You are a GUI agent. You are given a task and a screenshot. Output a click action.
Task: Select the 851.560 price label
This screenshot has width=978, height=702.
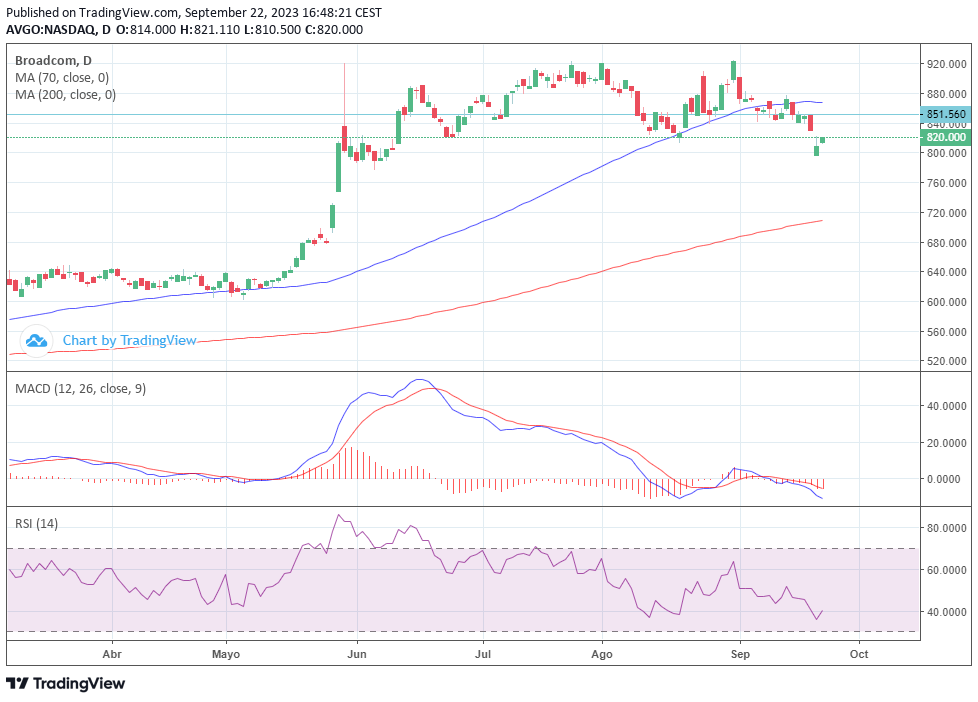point(946,114)
